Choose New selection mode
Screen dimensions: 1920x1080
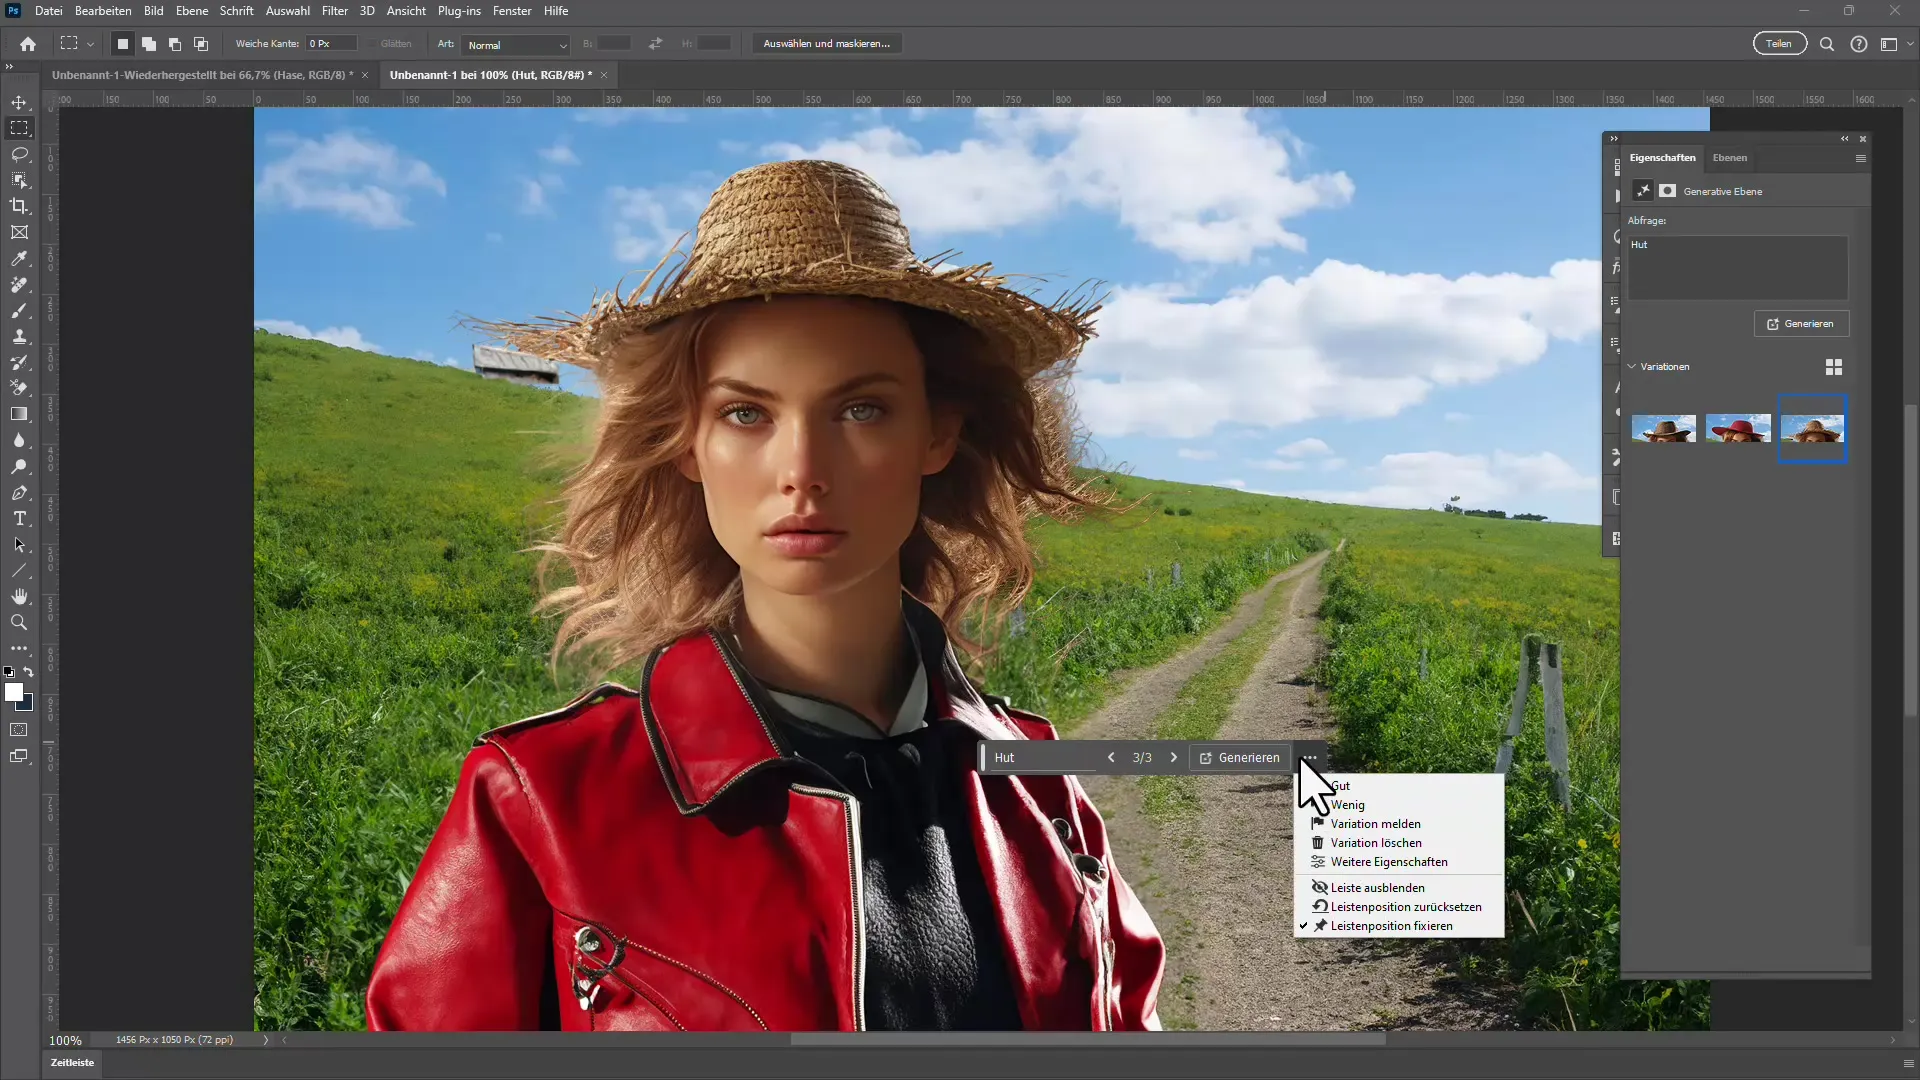pyautogui.click(x=122, y=44)
